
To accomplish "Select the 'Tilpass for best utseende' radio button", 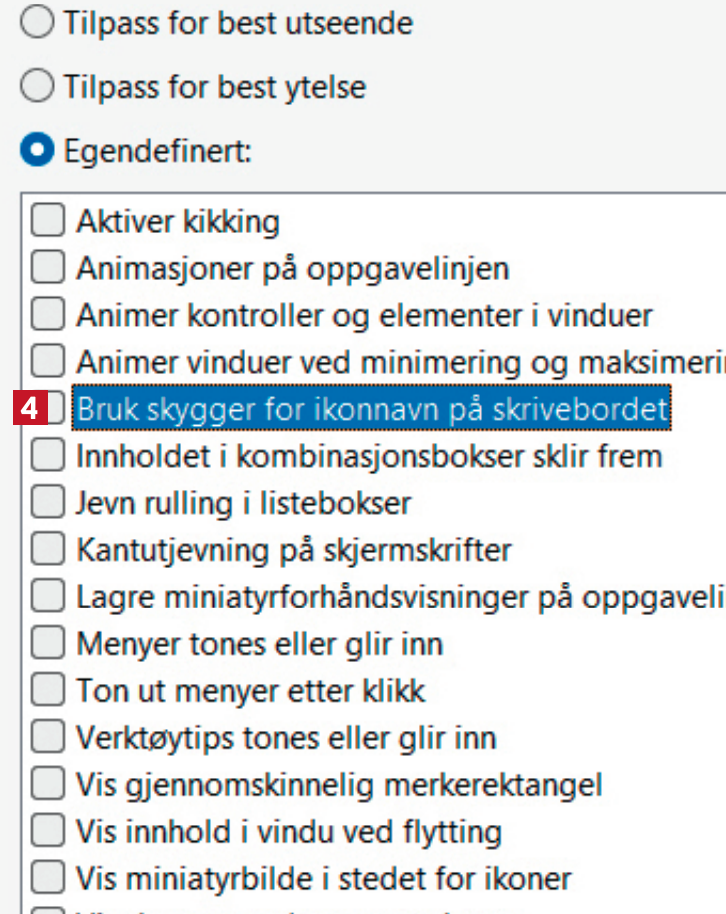I will click(x=38, y=22).
